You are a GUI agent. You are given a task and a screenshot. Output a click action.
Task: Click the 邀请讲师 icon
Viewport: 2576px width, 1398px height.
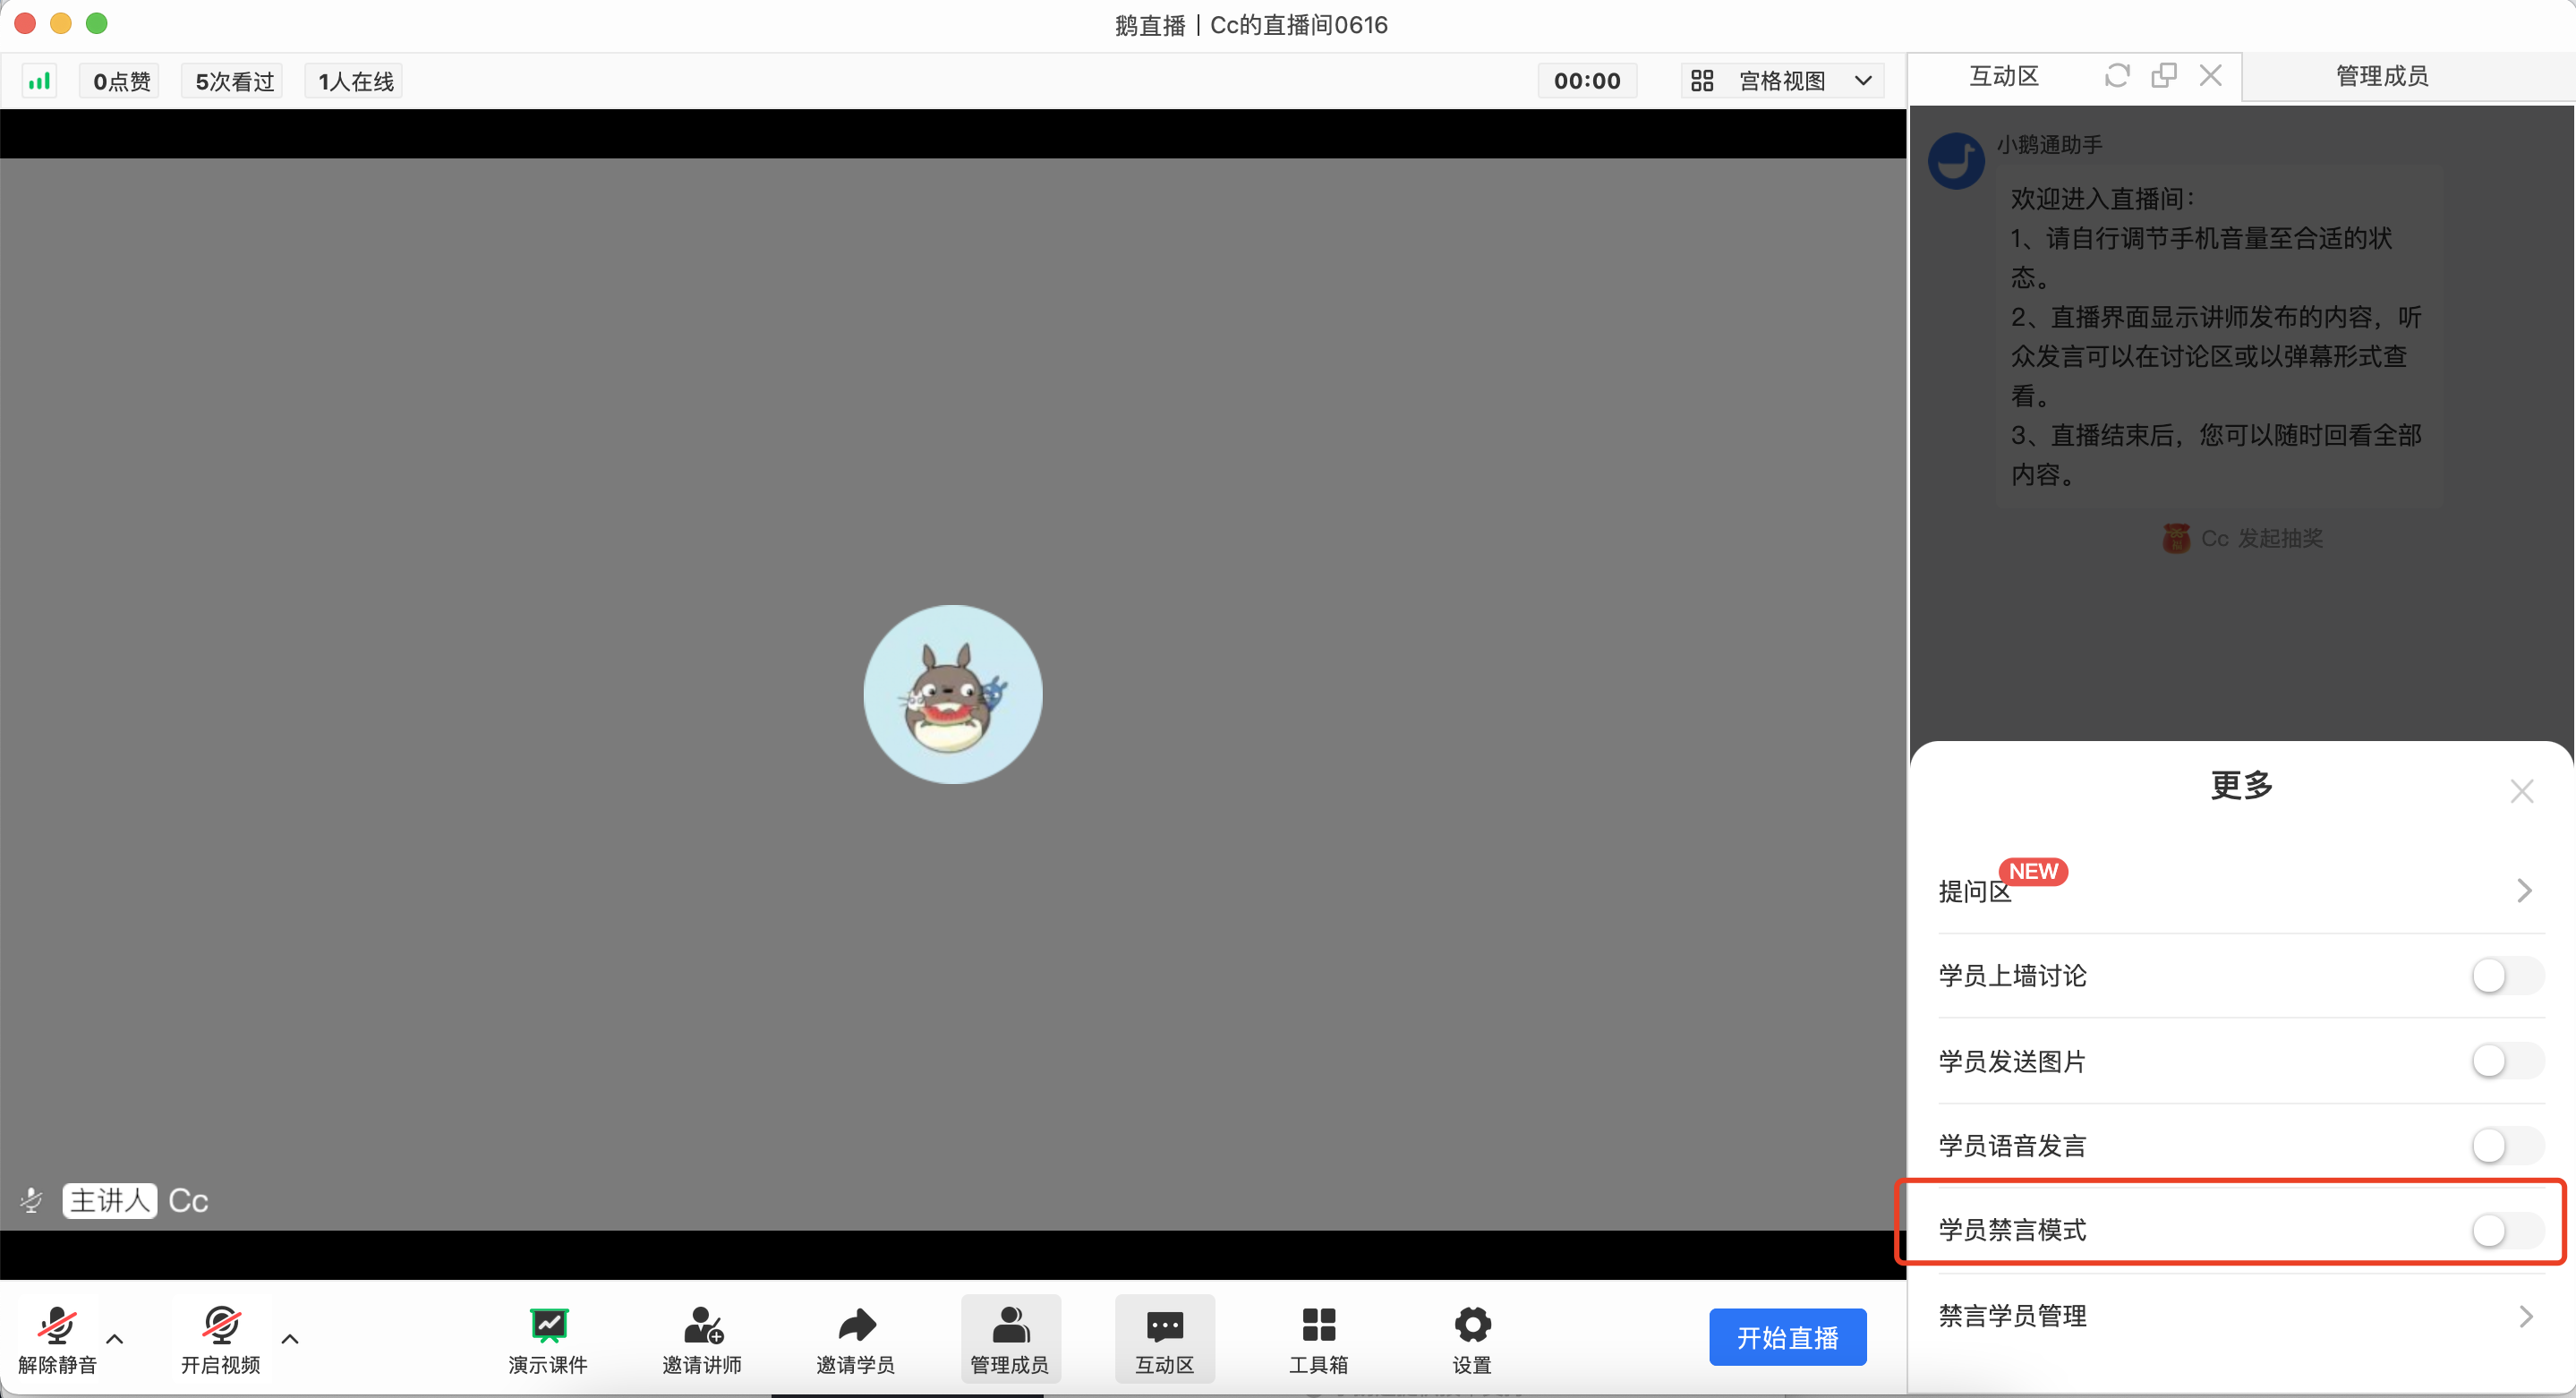(x=702, y=1325)
